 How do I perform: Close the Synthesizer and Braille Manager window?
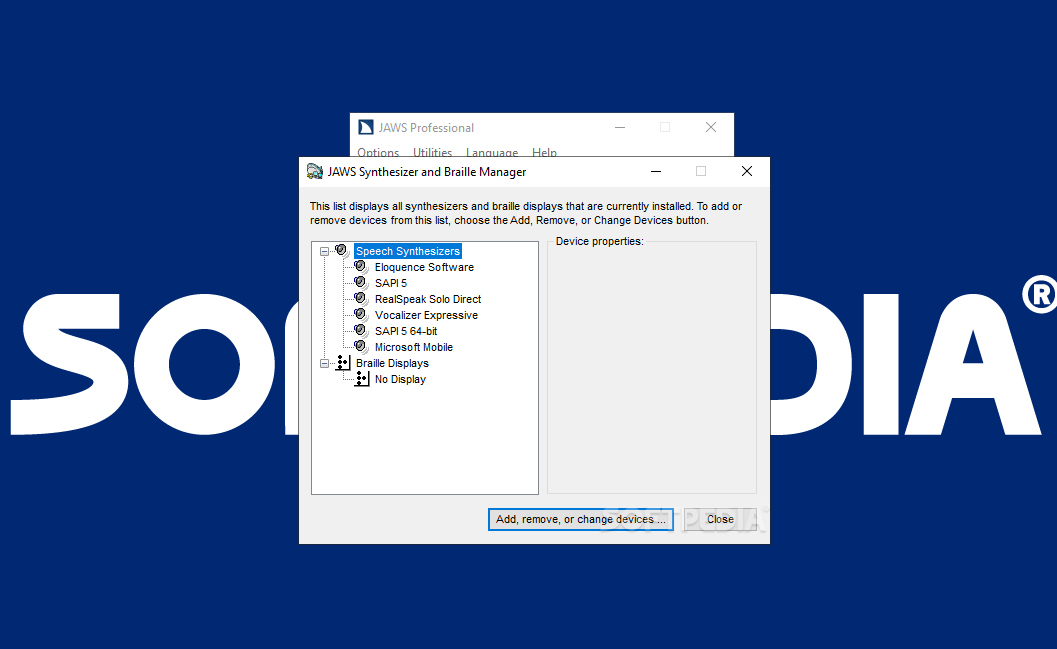pos(747,171)
